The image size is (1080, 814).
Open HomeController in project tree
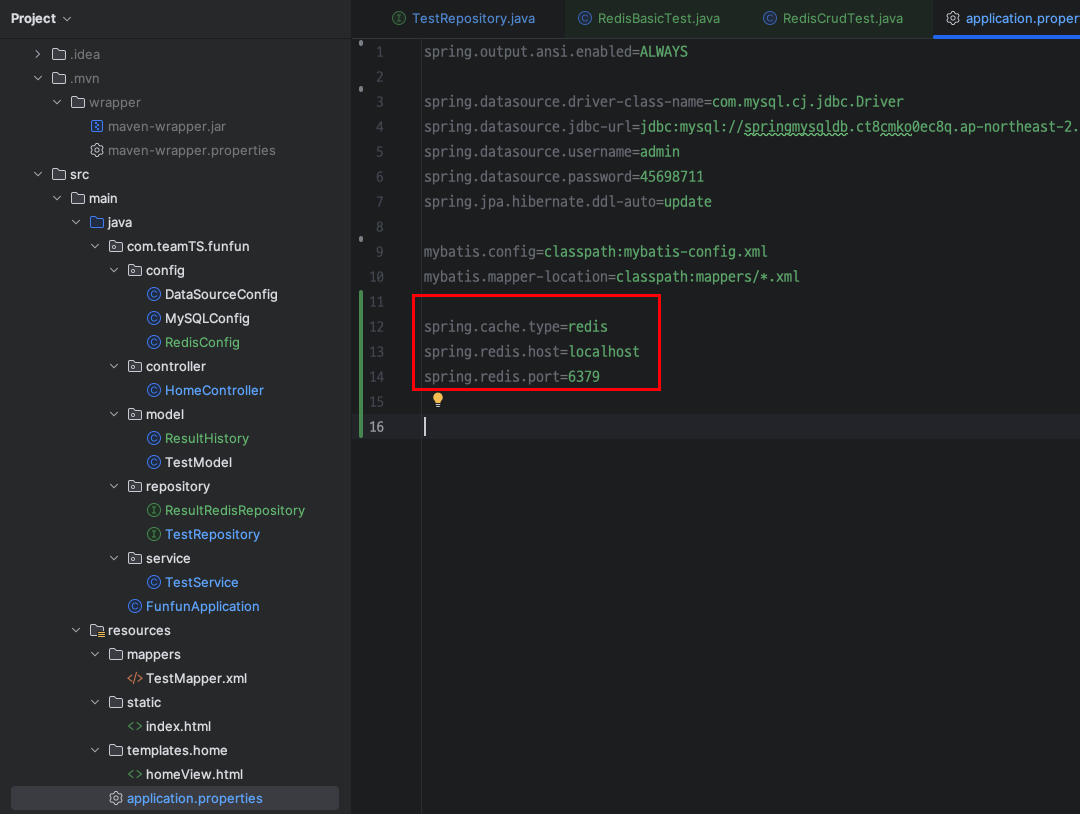click(x=214, y=390)
